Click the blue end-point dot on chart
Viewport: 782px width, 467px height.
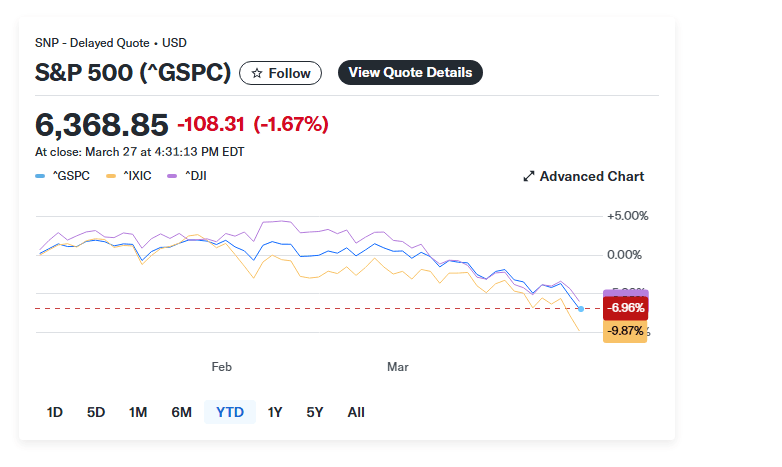[x=582, y=308]
